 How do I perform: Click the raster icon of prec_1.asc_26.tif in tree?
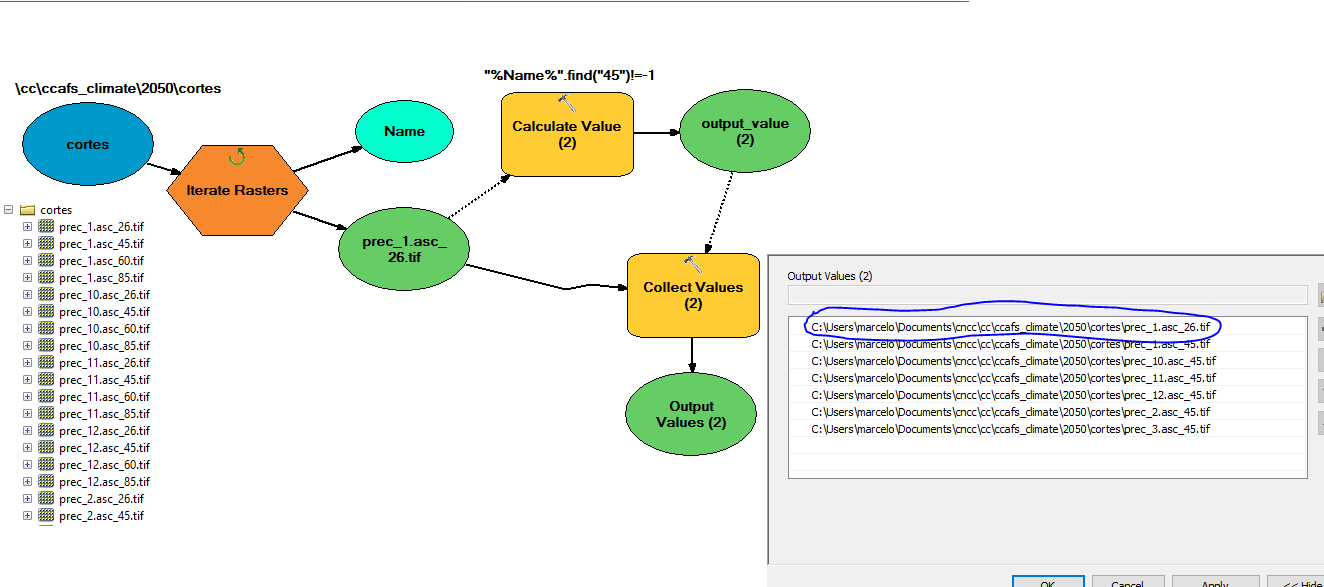point(46,227)
